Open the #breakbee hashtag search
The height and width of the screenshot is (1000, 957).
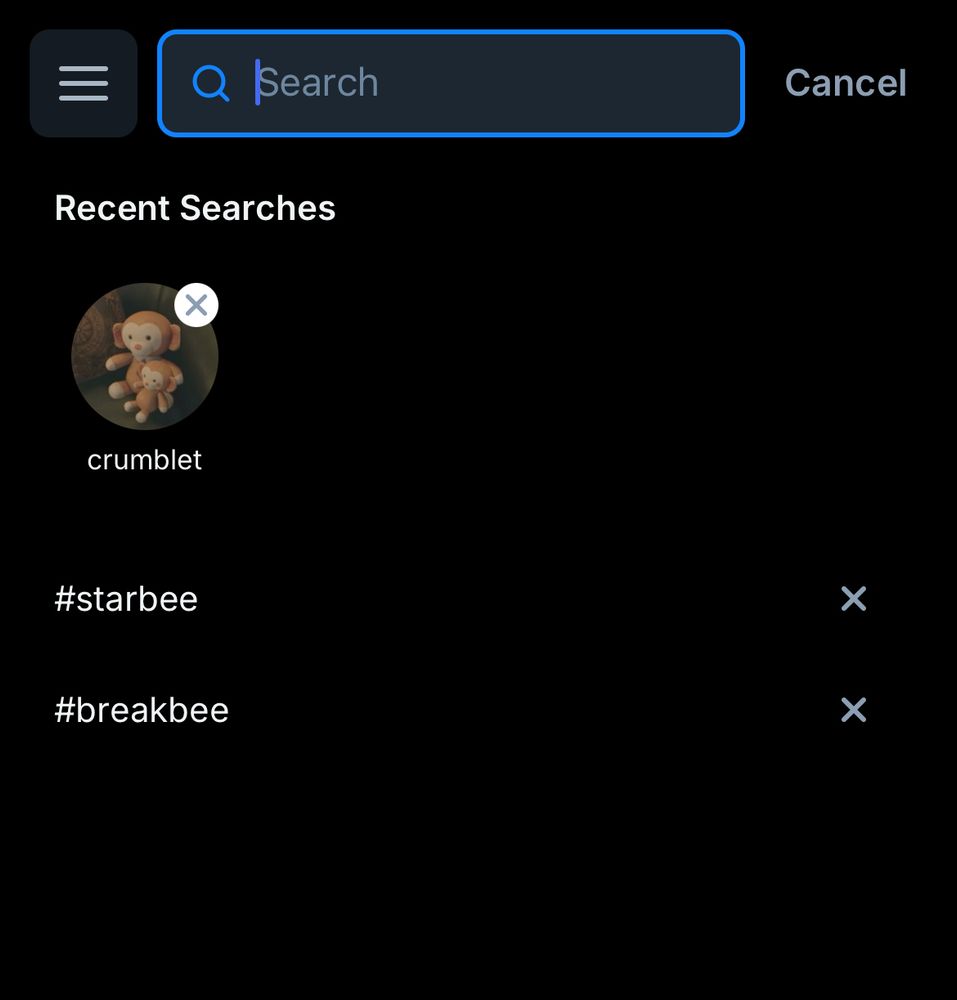pyautogui.click(x=141, y=710)
